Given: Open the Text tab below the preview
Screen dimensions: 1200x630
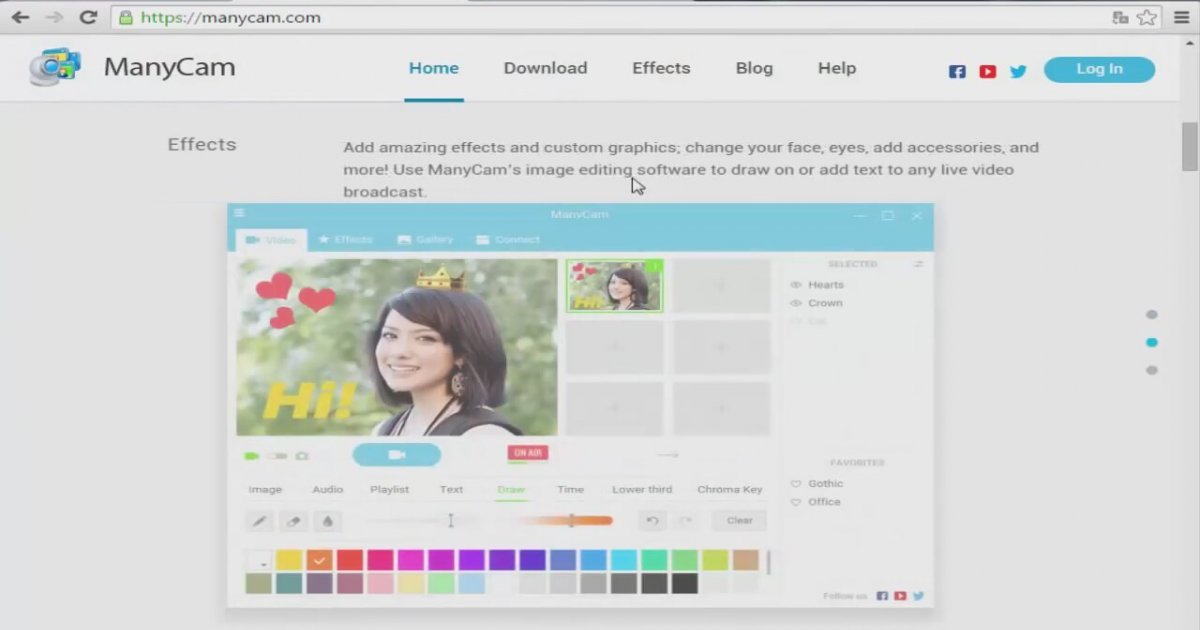Looking at the screenshot, I should pyautogui.click(x=452, y=490).
